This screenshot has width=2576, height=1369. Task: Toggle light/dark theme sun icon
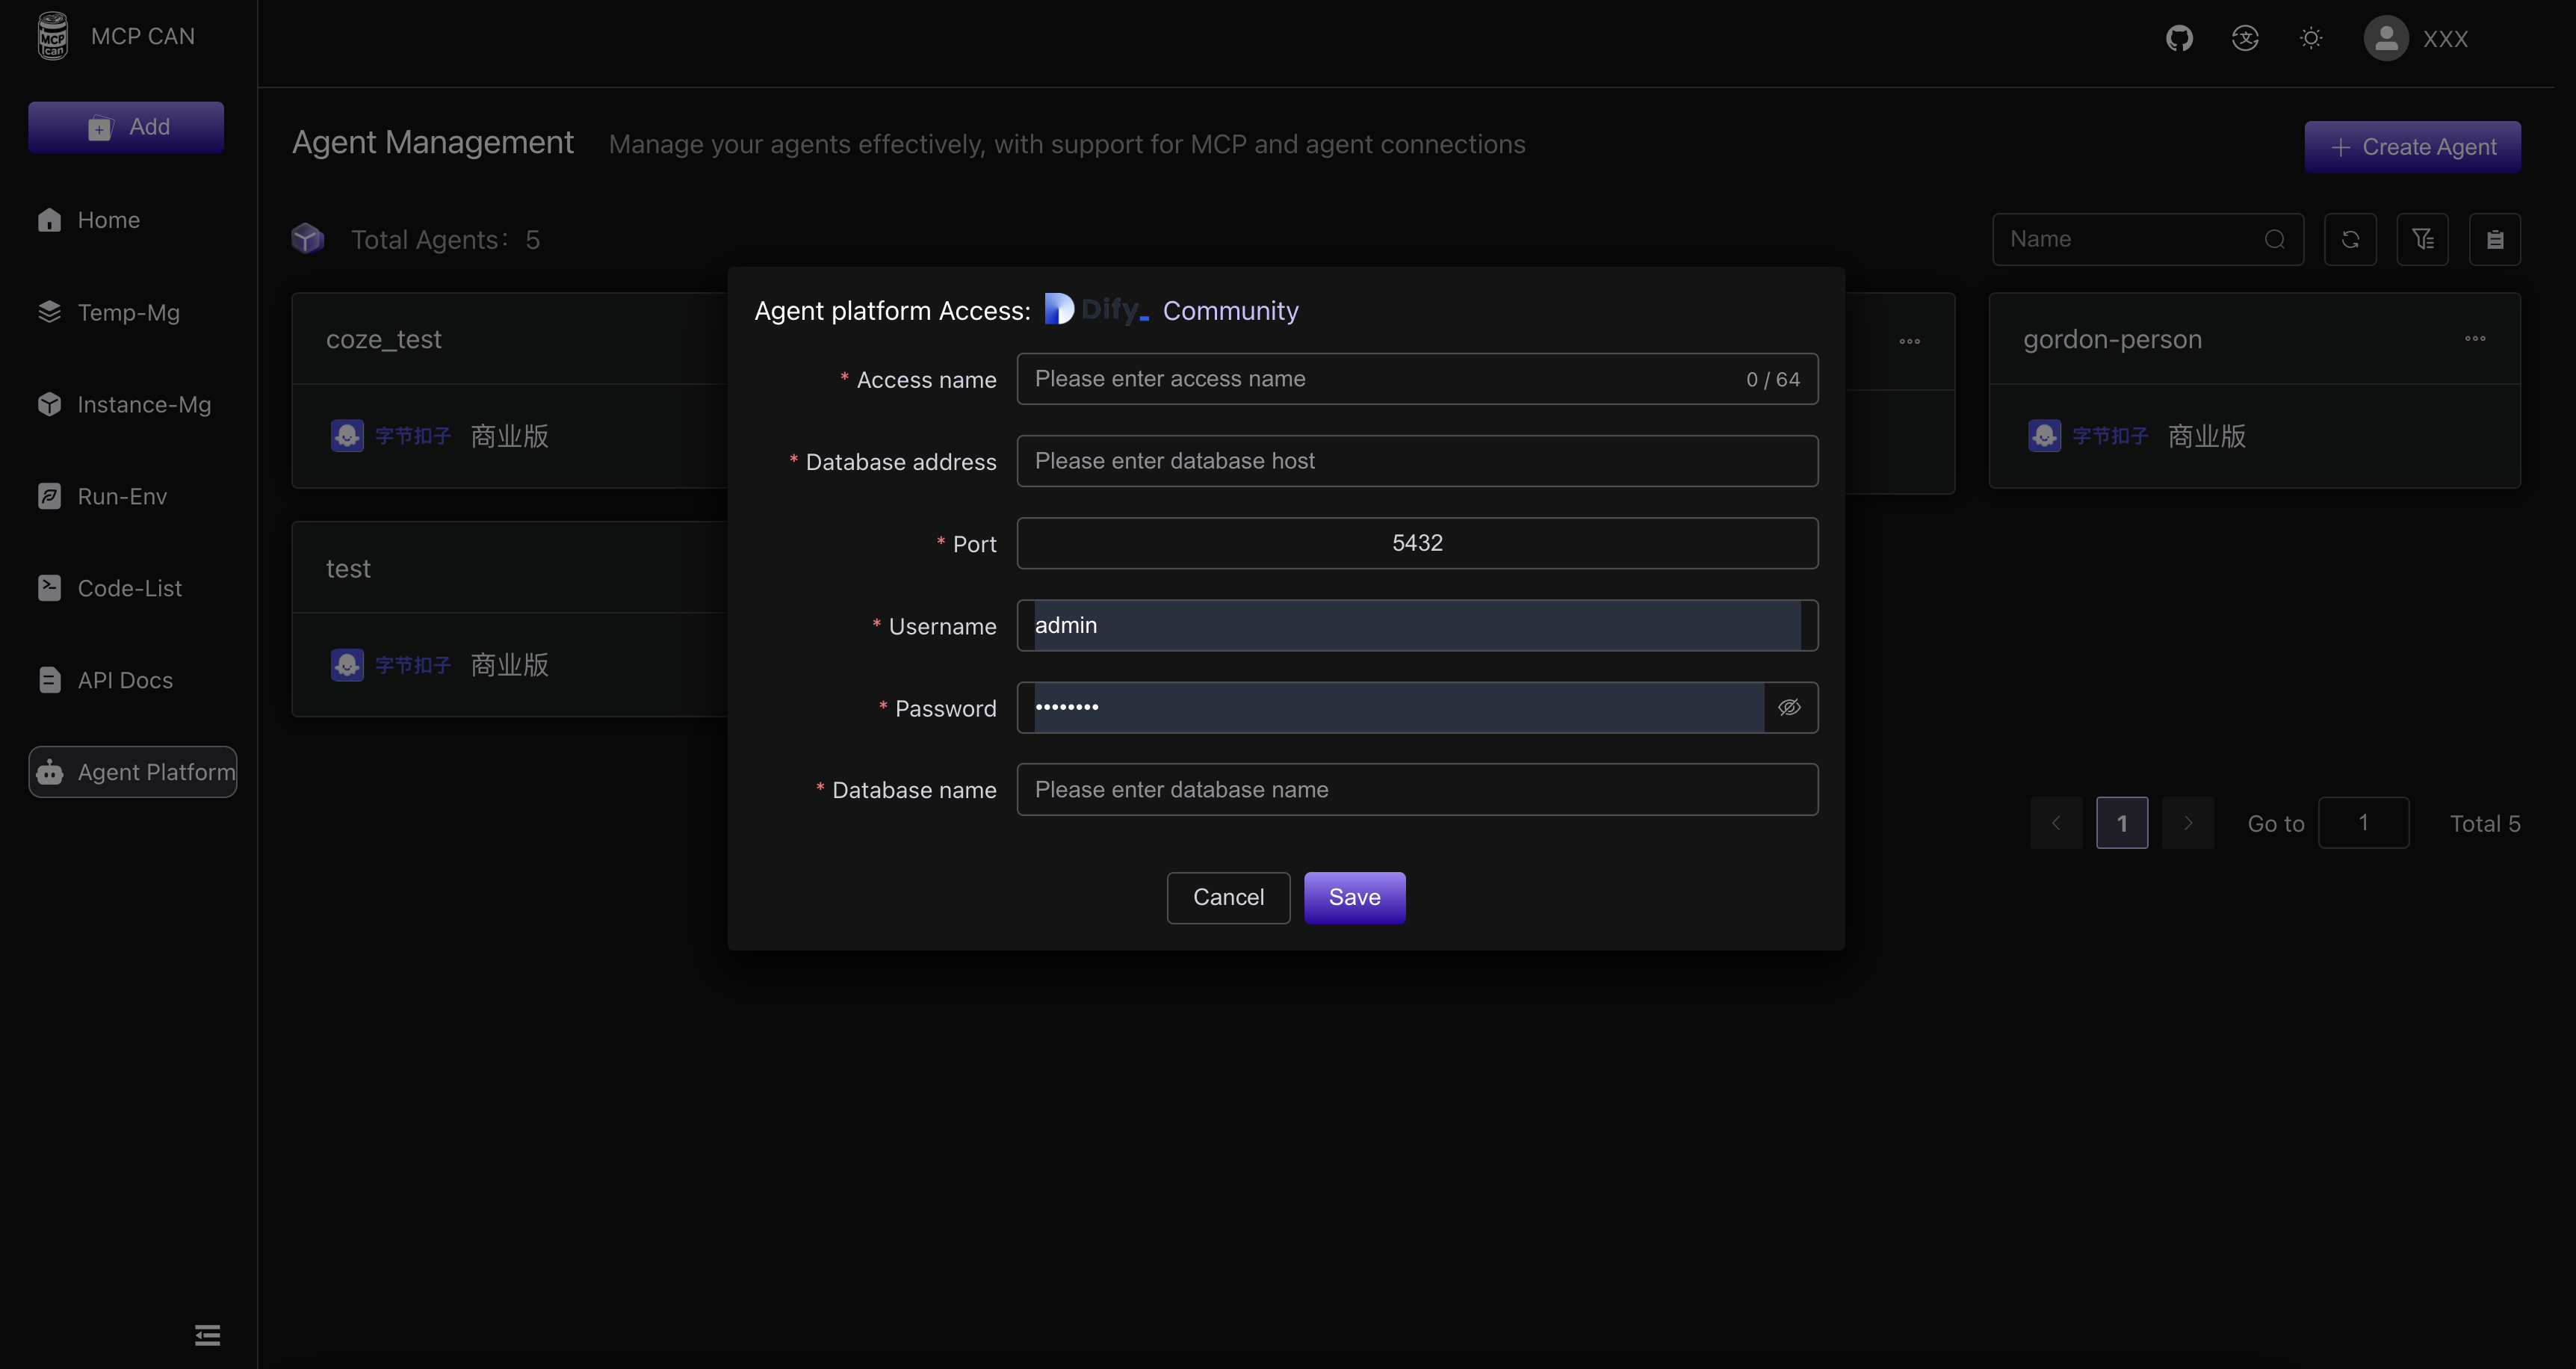coord(2311,38)
